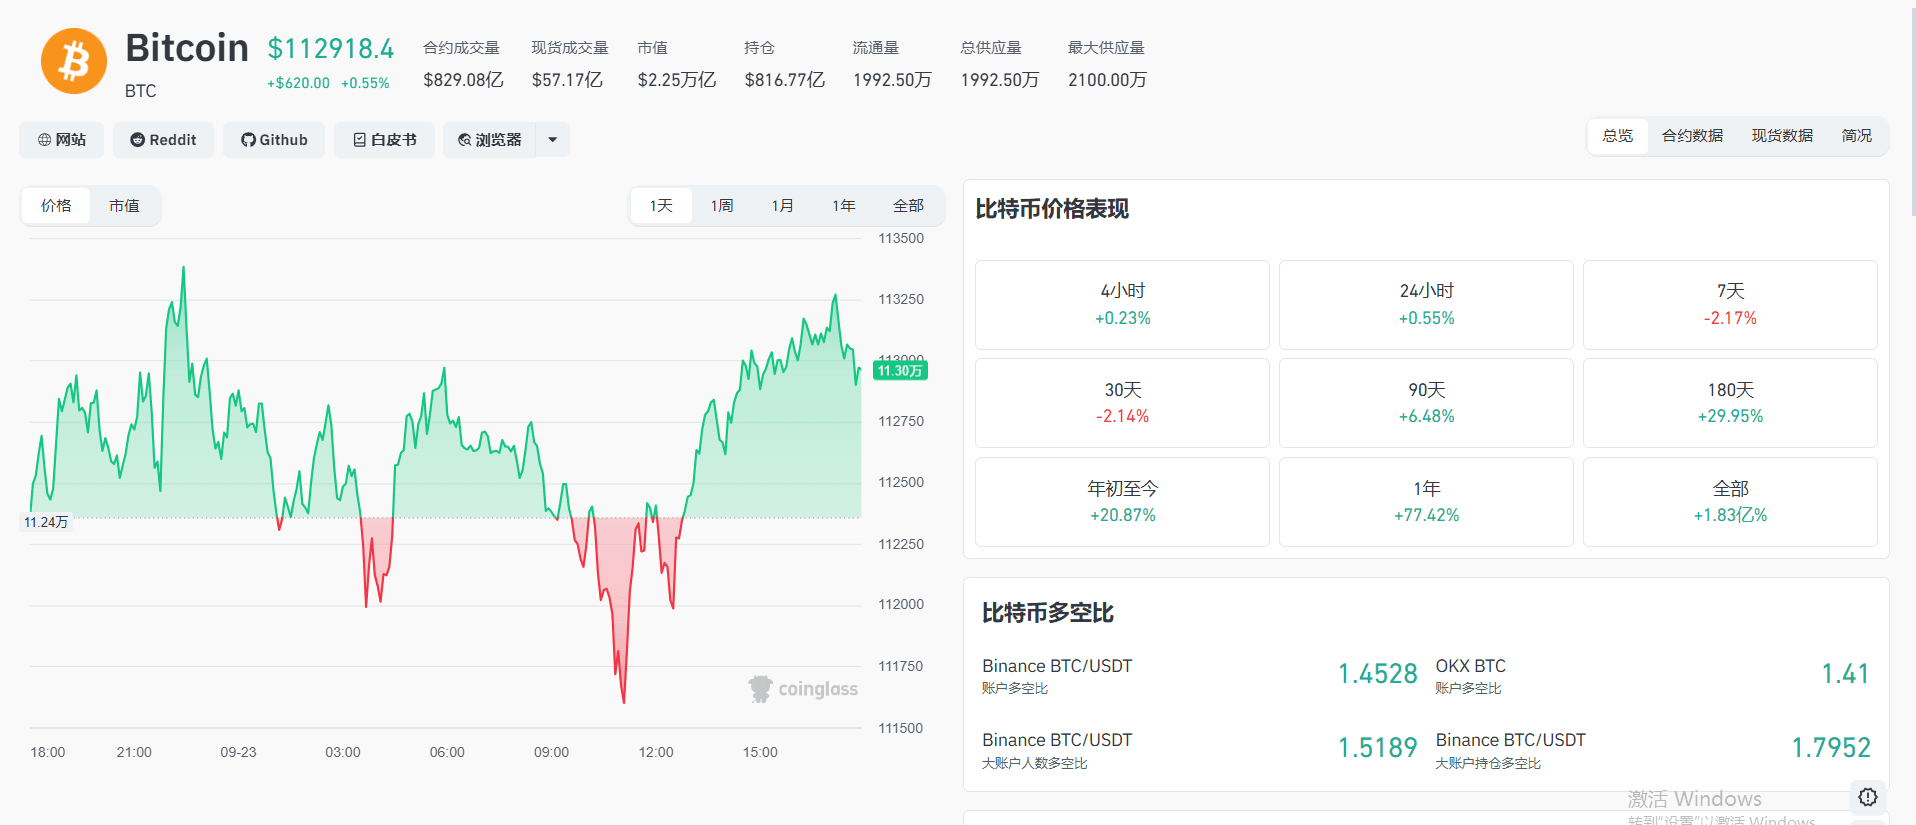Screen dimensions: 1916x825
Task: Click the 浏览器 explorer button
Action: coord(490,140)
